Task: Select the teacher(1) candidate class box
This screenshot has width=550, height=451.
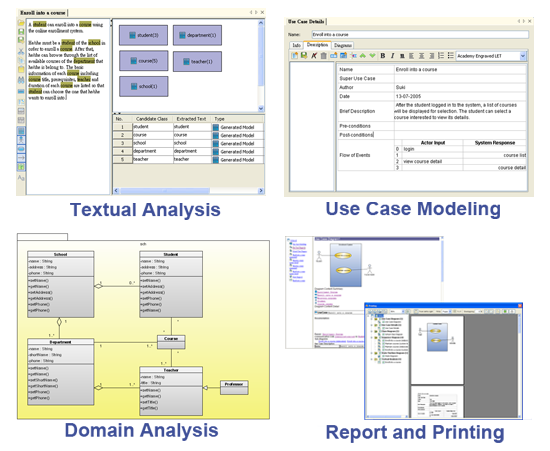Action: [197, 61]
